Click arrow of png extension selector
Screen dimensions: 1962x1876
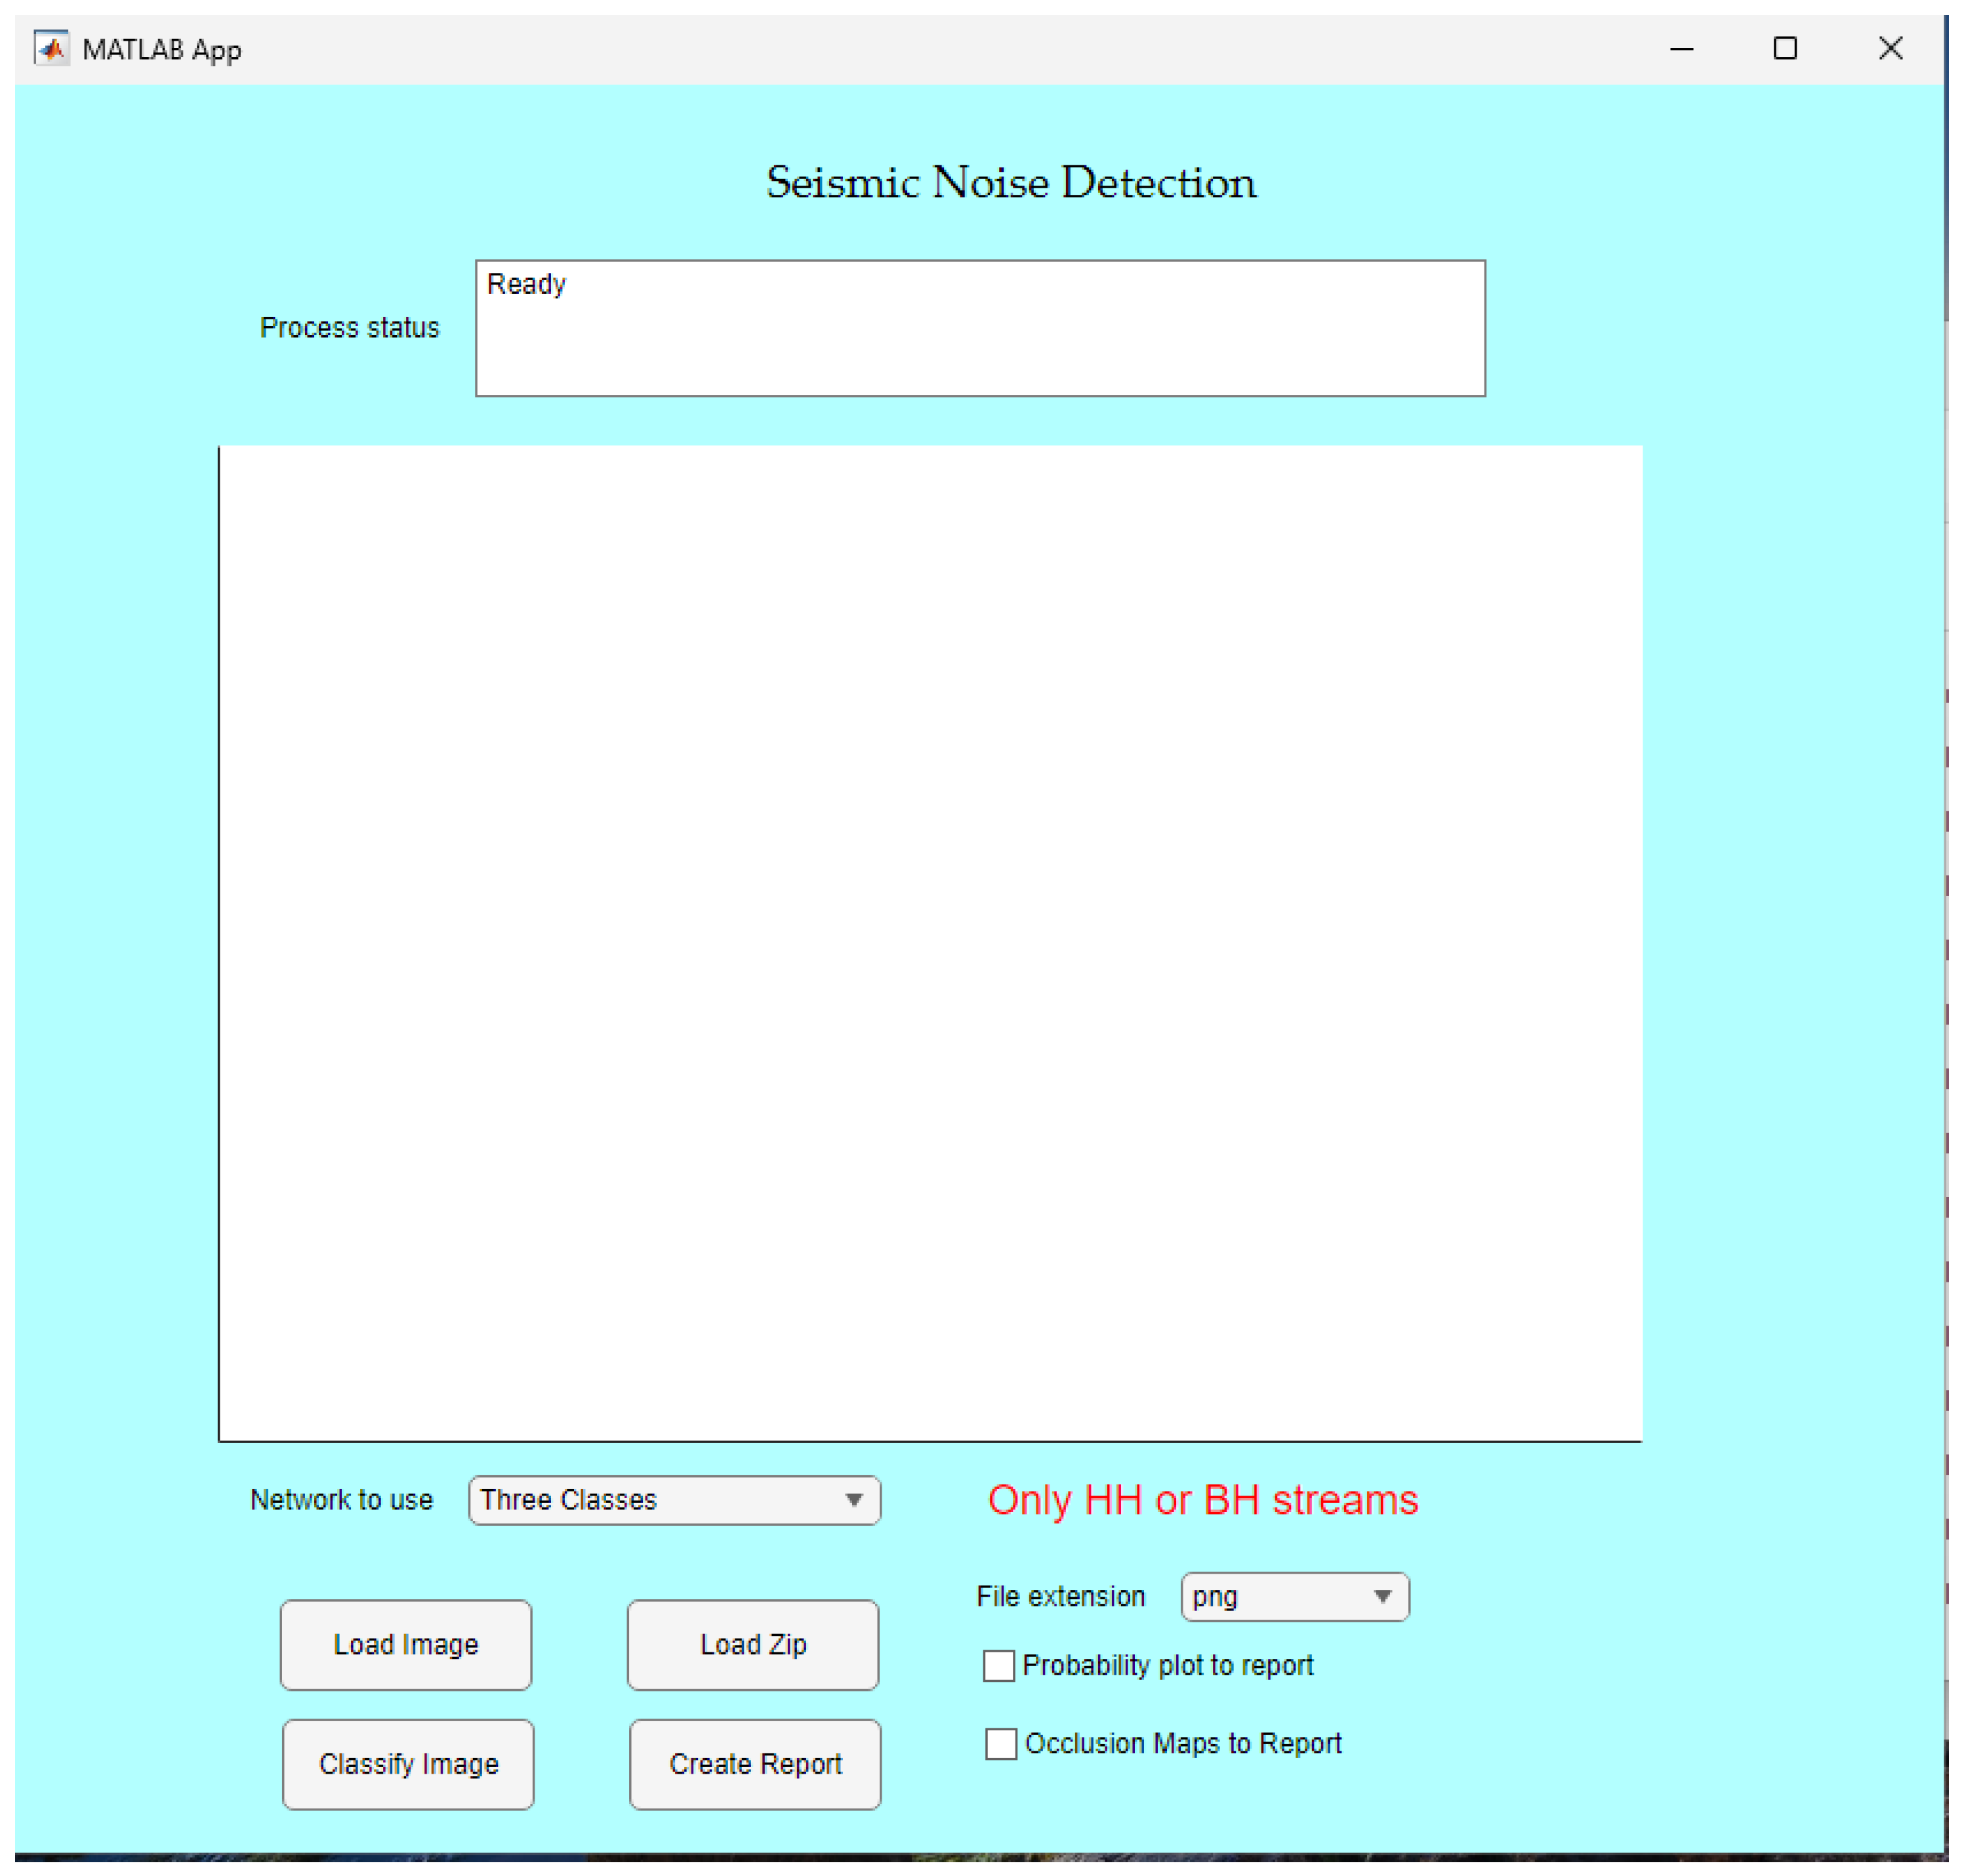[x=1382, y=1597]
